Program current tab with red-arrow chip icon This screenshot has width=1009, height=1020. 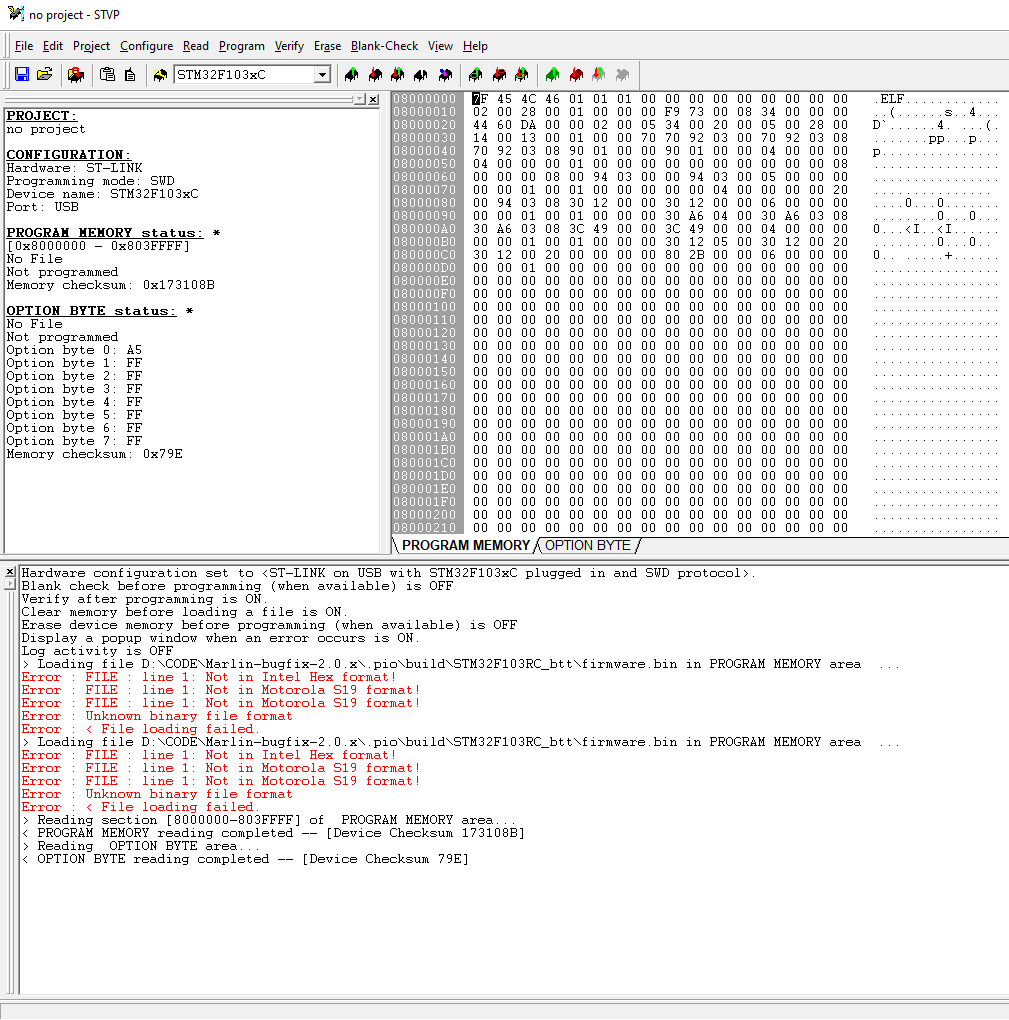tap(375, 75)
